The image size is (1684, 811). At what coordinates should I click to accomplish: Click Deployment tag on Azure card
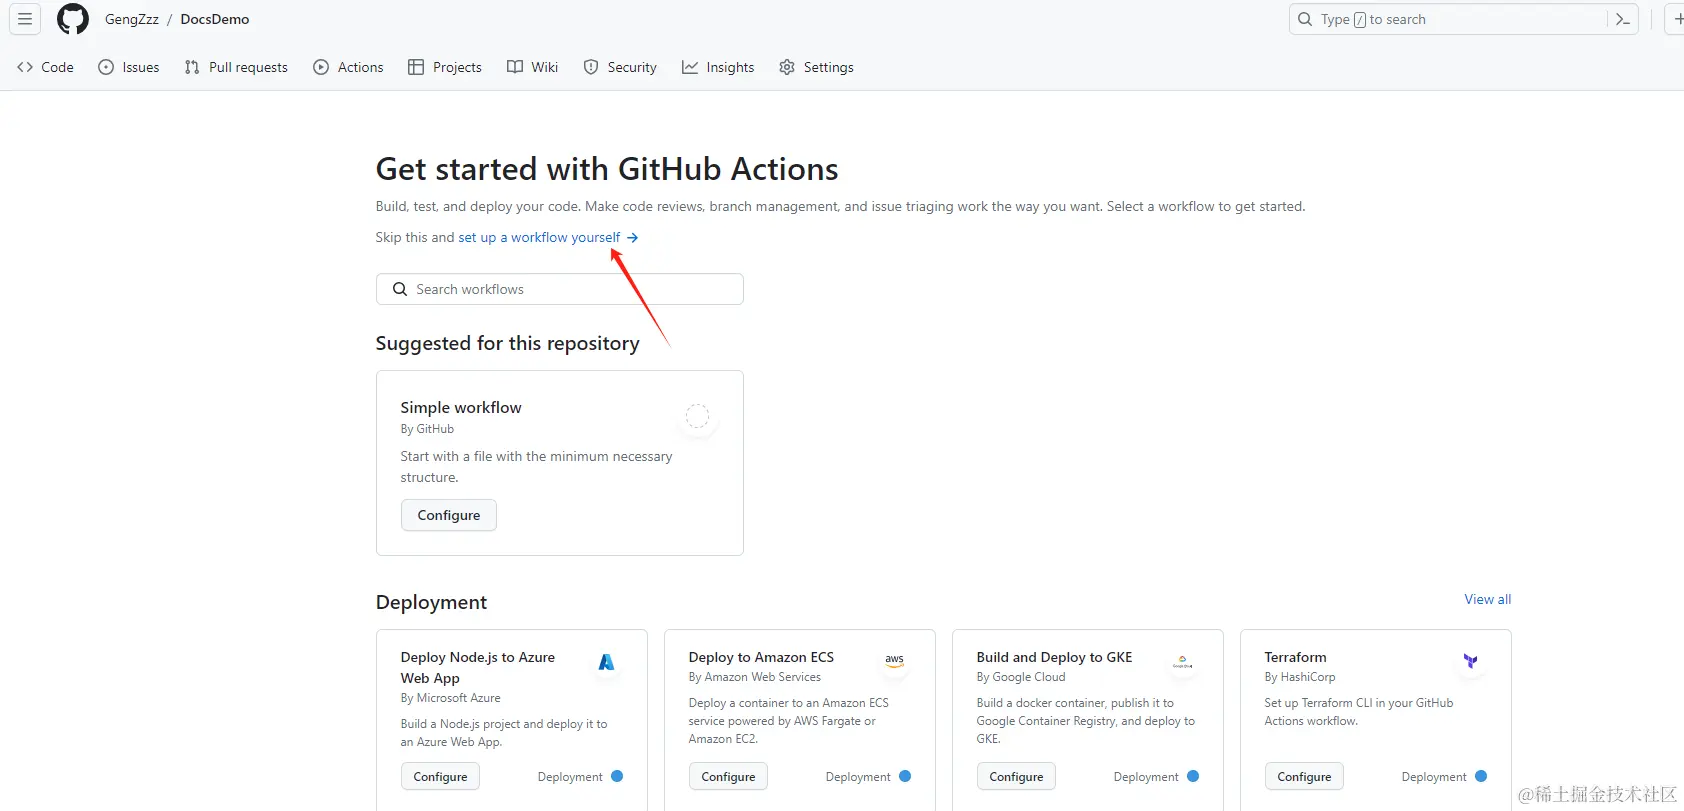[580, 777]
